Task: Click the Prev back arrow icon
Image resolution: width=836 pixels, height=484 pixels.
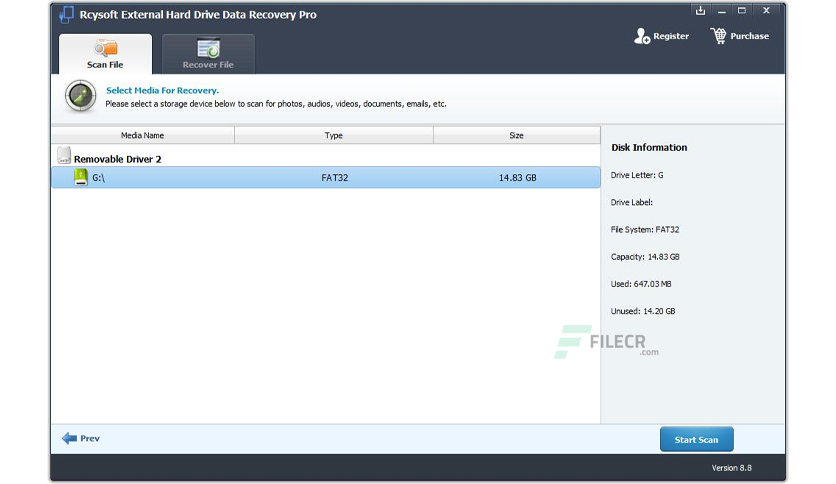Action: (x=69, y=439)
